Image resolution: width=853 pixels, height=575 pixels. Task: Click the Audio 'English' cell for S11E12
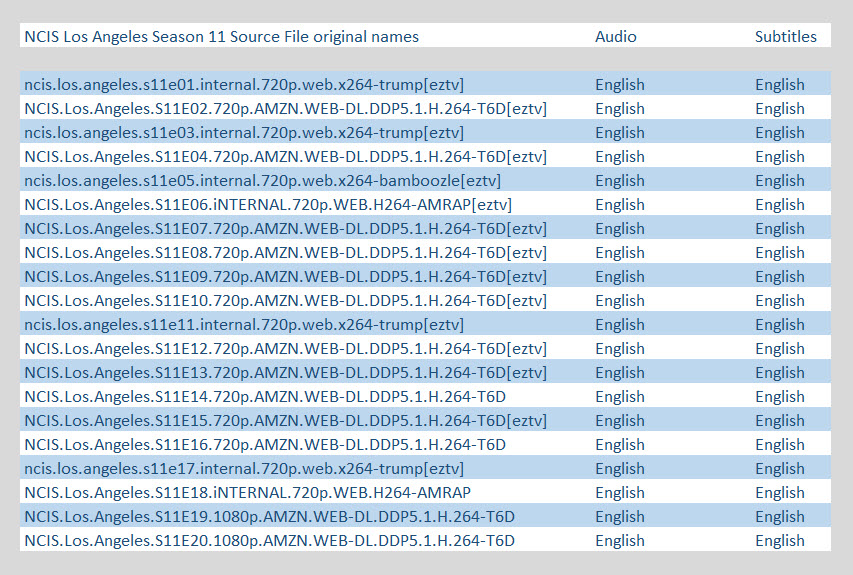point(620,349)
